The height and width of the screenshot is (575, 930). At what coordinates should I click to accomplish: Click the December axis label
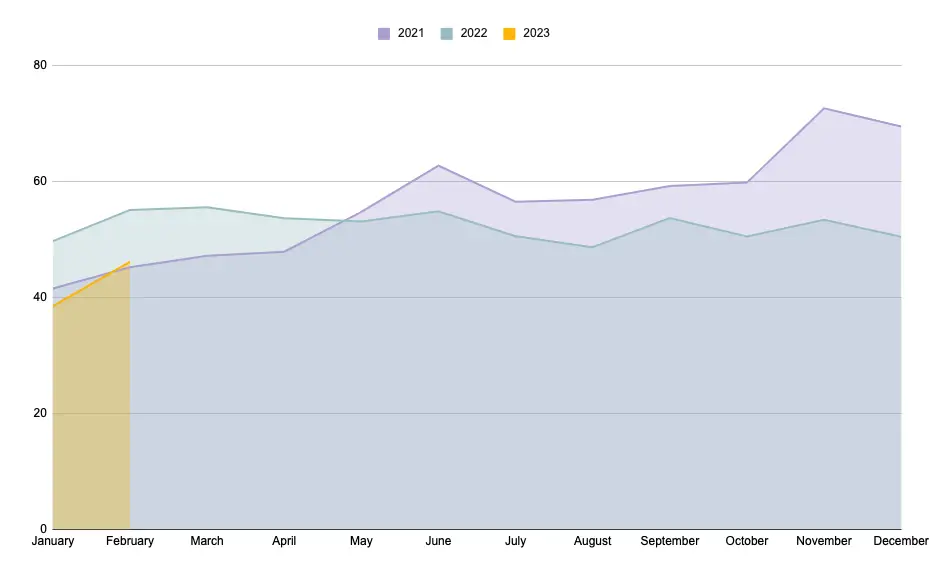(900, 541)
